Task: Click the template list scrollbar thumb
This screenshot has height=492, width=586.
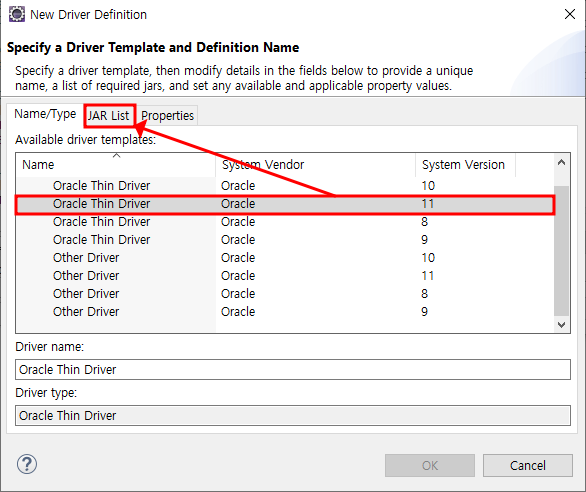Action: click(x=561, y=250)
